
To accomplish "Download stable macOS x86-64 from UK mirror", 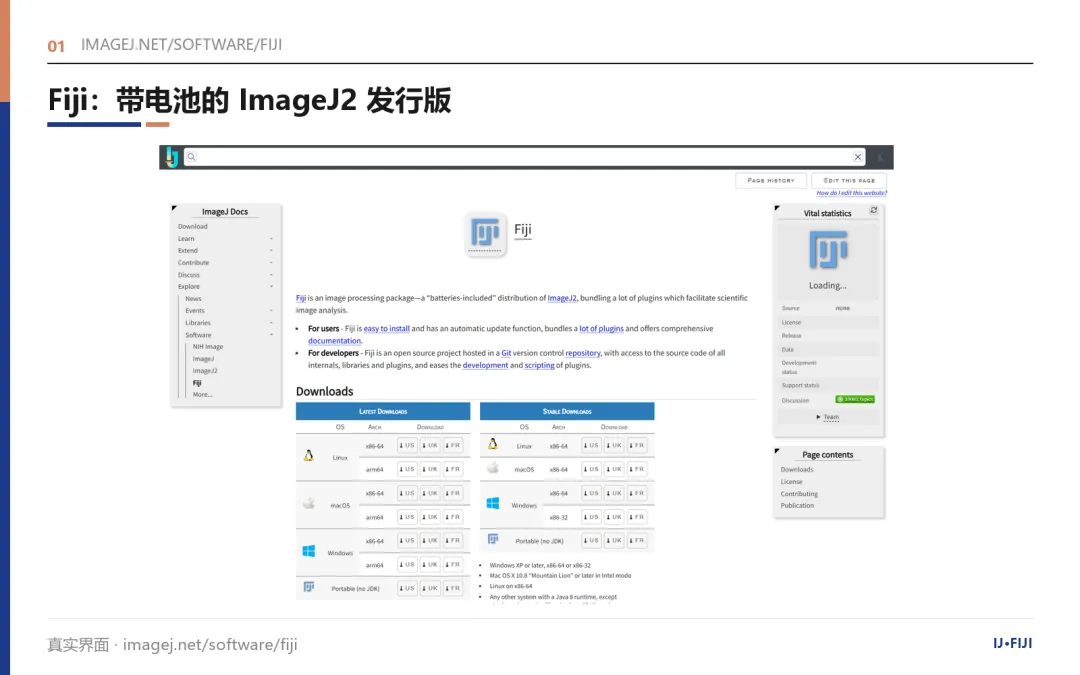I will pos(614,469).
